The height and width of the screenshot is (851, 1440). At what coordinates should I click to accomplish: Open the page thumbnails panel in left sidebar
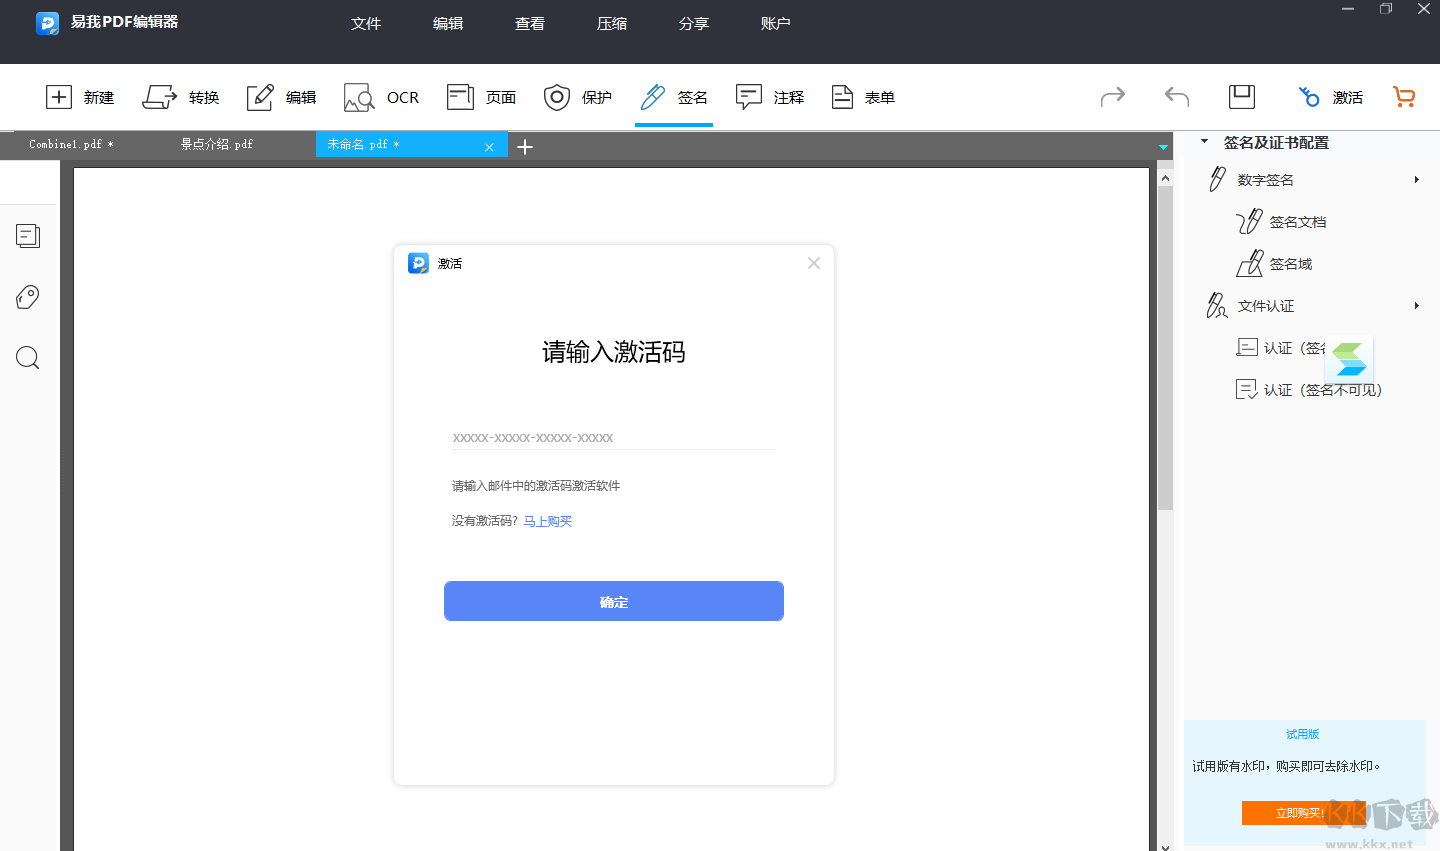pyautogui.click(x=27, y=236)
